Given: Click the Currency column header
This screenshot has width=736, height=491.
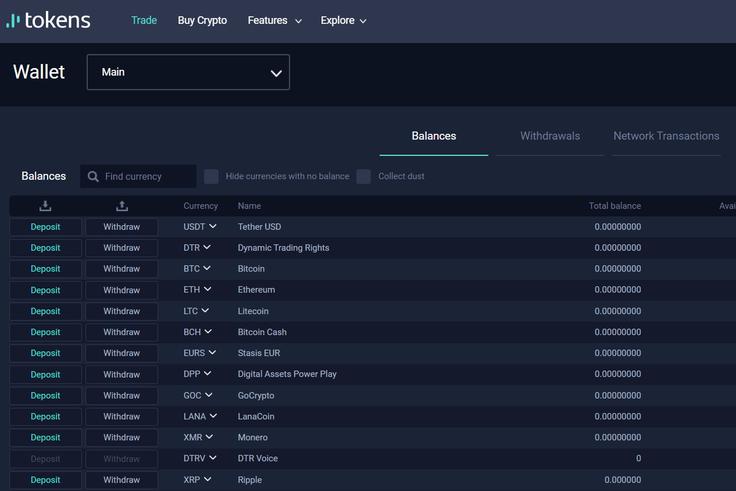Looking at the screenshot, I should [200, 206].
